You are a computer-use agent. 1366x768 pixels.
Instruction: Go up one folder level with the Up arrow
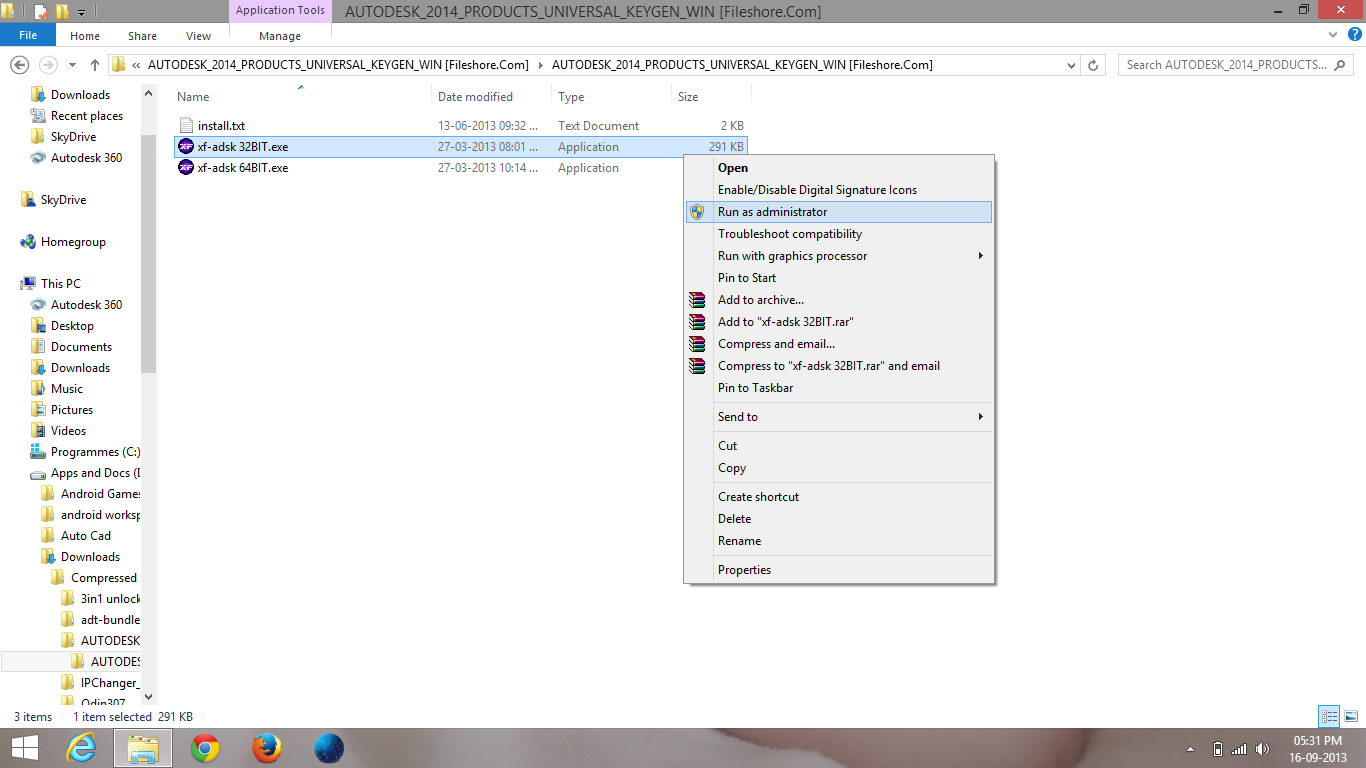click(x=95, y=65)
